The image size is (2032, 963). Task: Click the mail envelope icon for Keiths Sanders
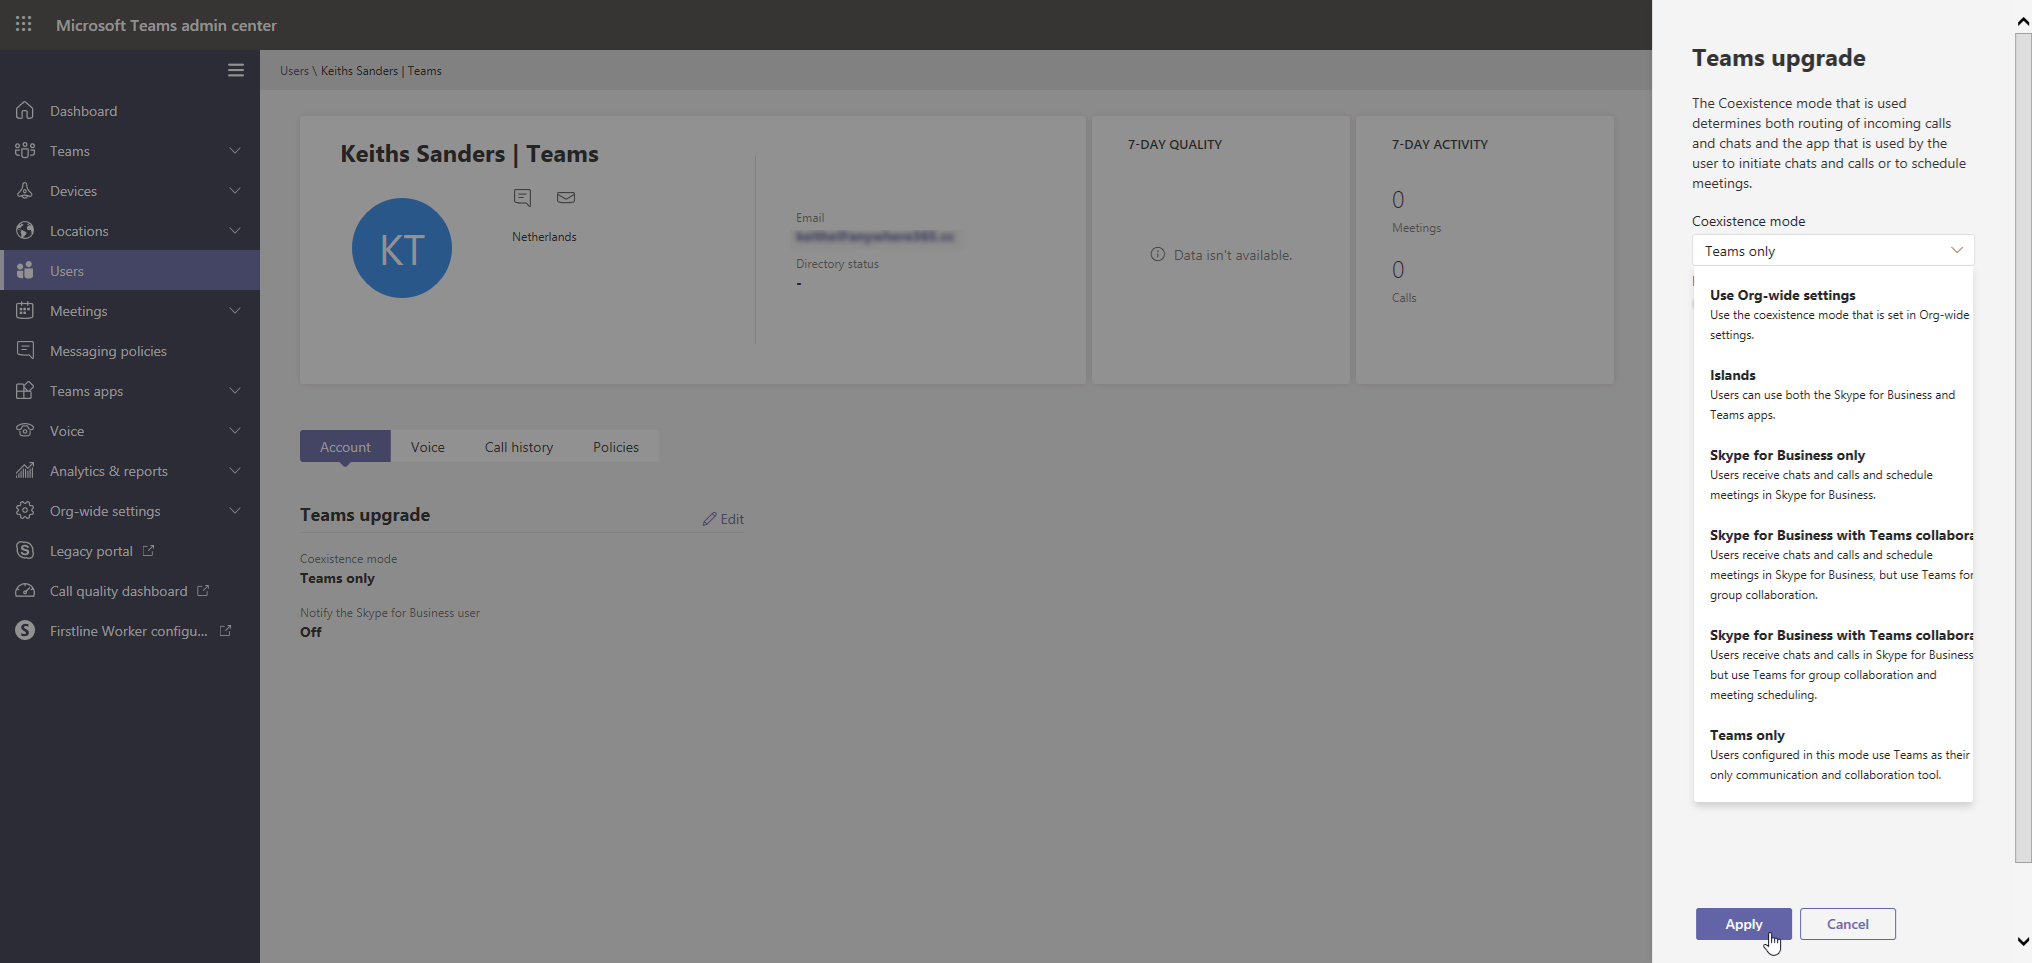566,197
